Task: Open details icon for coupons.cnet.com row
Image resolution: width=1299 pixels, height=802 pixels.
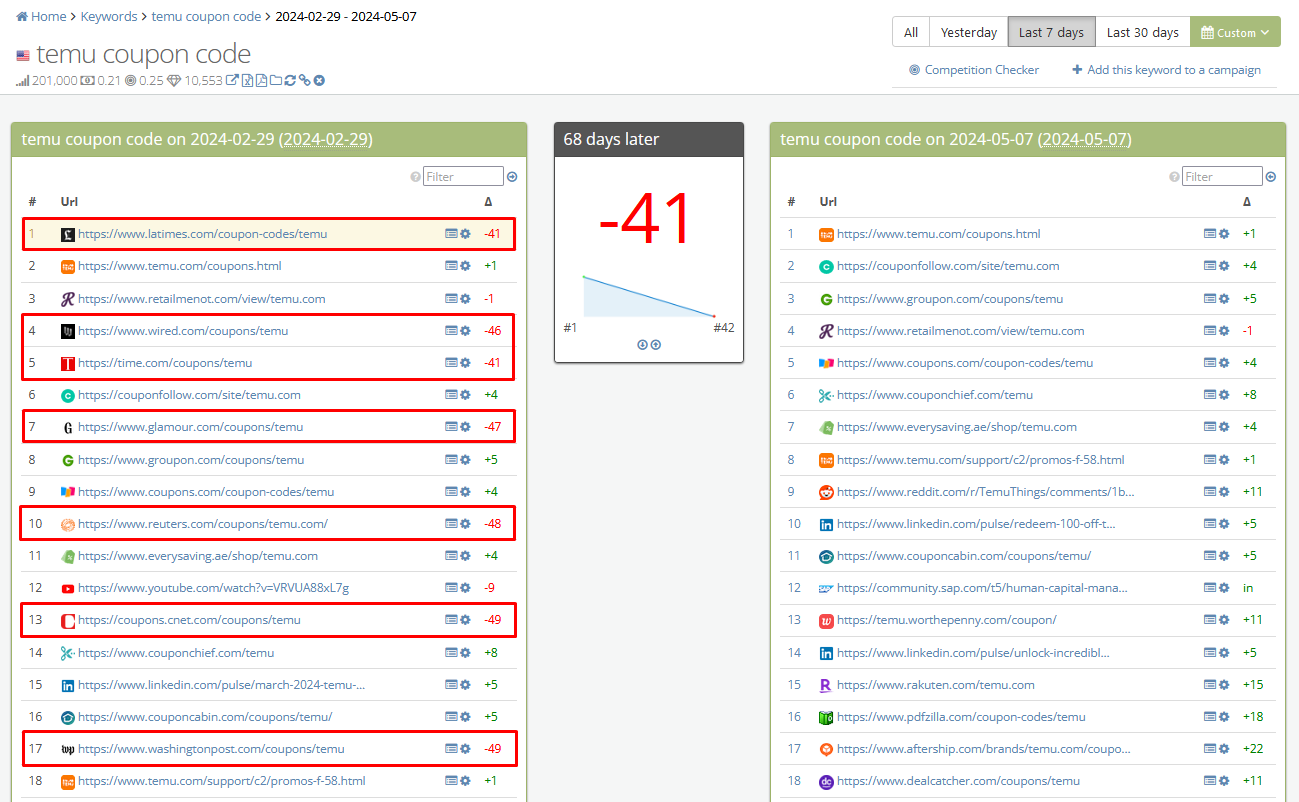Action: click(451, 620)
